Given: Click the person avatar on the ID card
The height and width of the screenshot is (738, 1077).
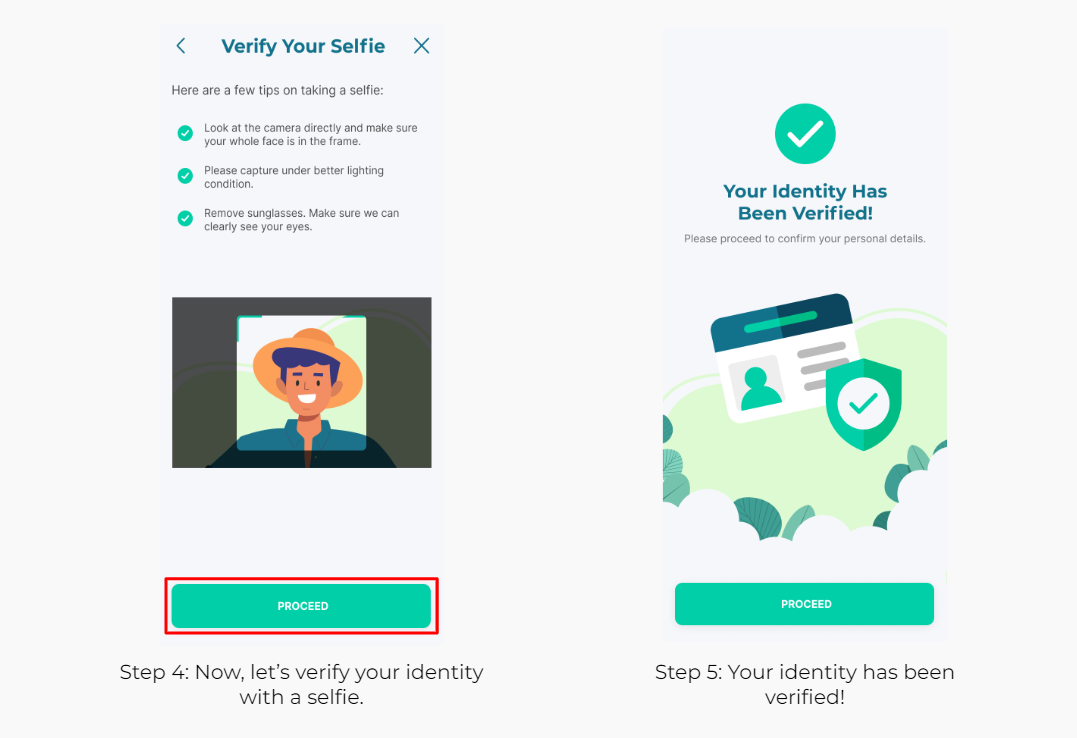Looking at the screenshot, I should click(x=757, y=389).
